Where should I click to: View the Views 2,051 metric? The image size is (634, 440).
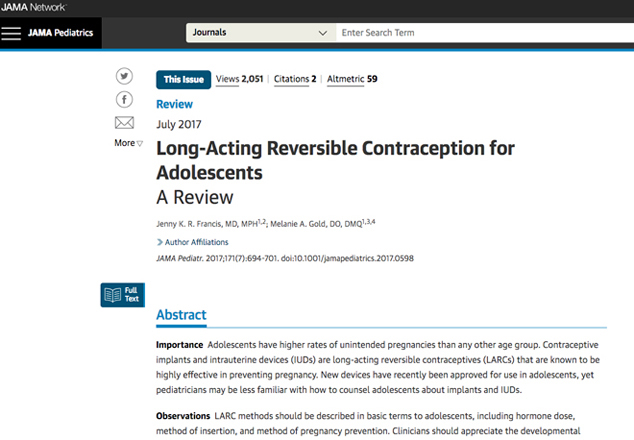pyautogui.click(x=239, y=79)
